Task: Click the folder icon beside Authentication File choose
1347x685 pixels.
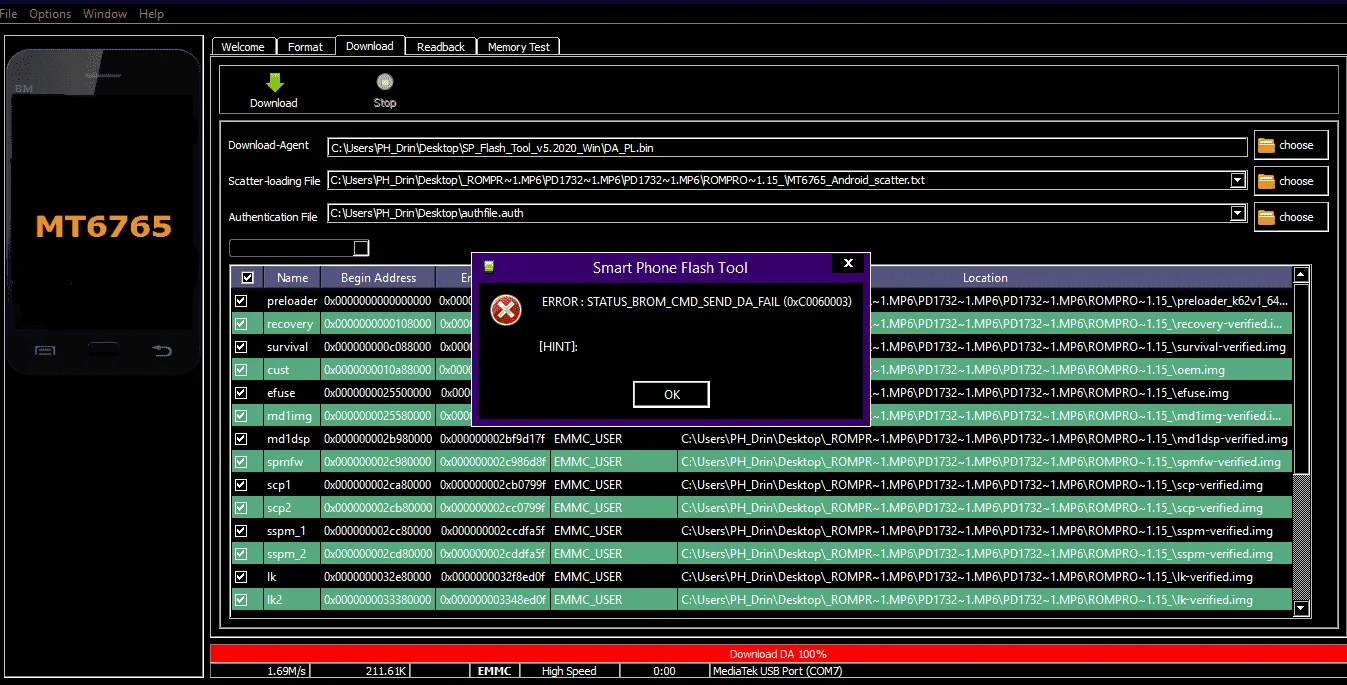Action: (x=1267, y=217)
